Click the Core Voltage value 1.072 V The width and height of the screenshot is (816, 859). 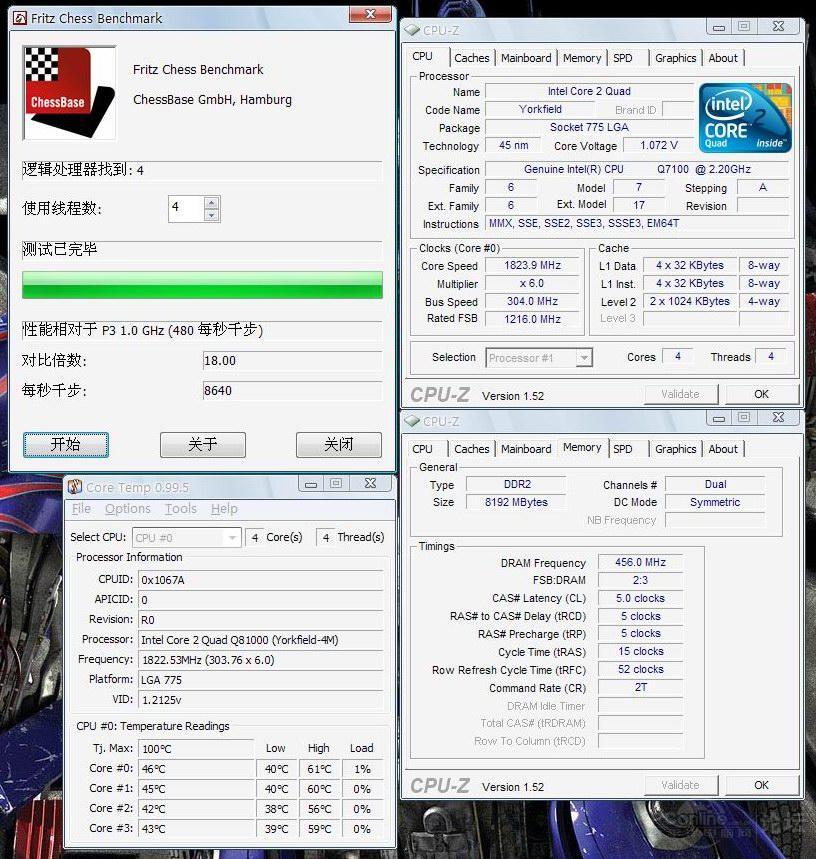(659, 145)
